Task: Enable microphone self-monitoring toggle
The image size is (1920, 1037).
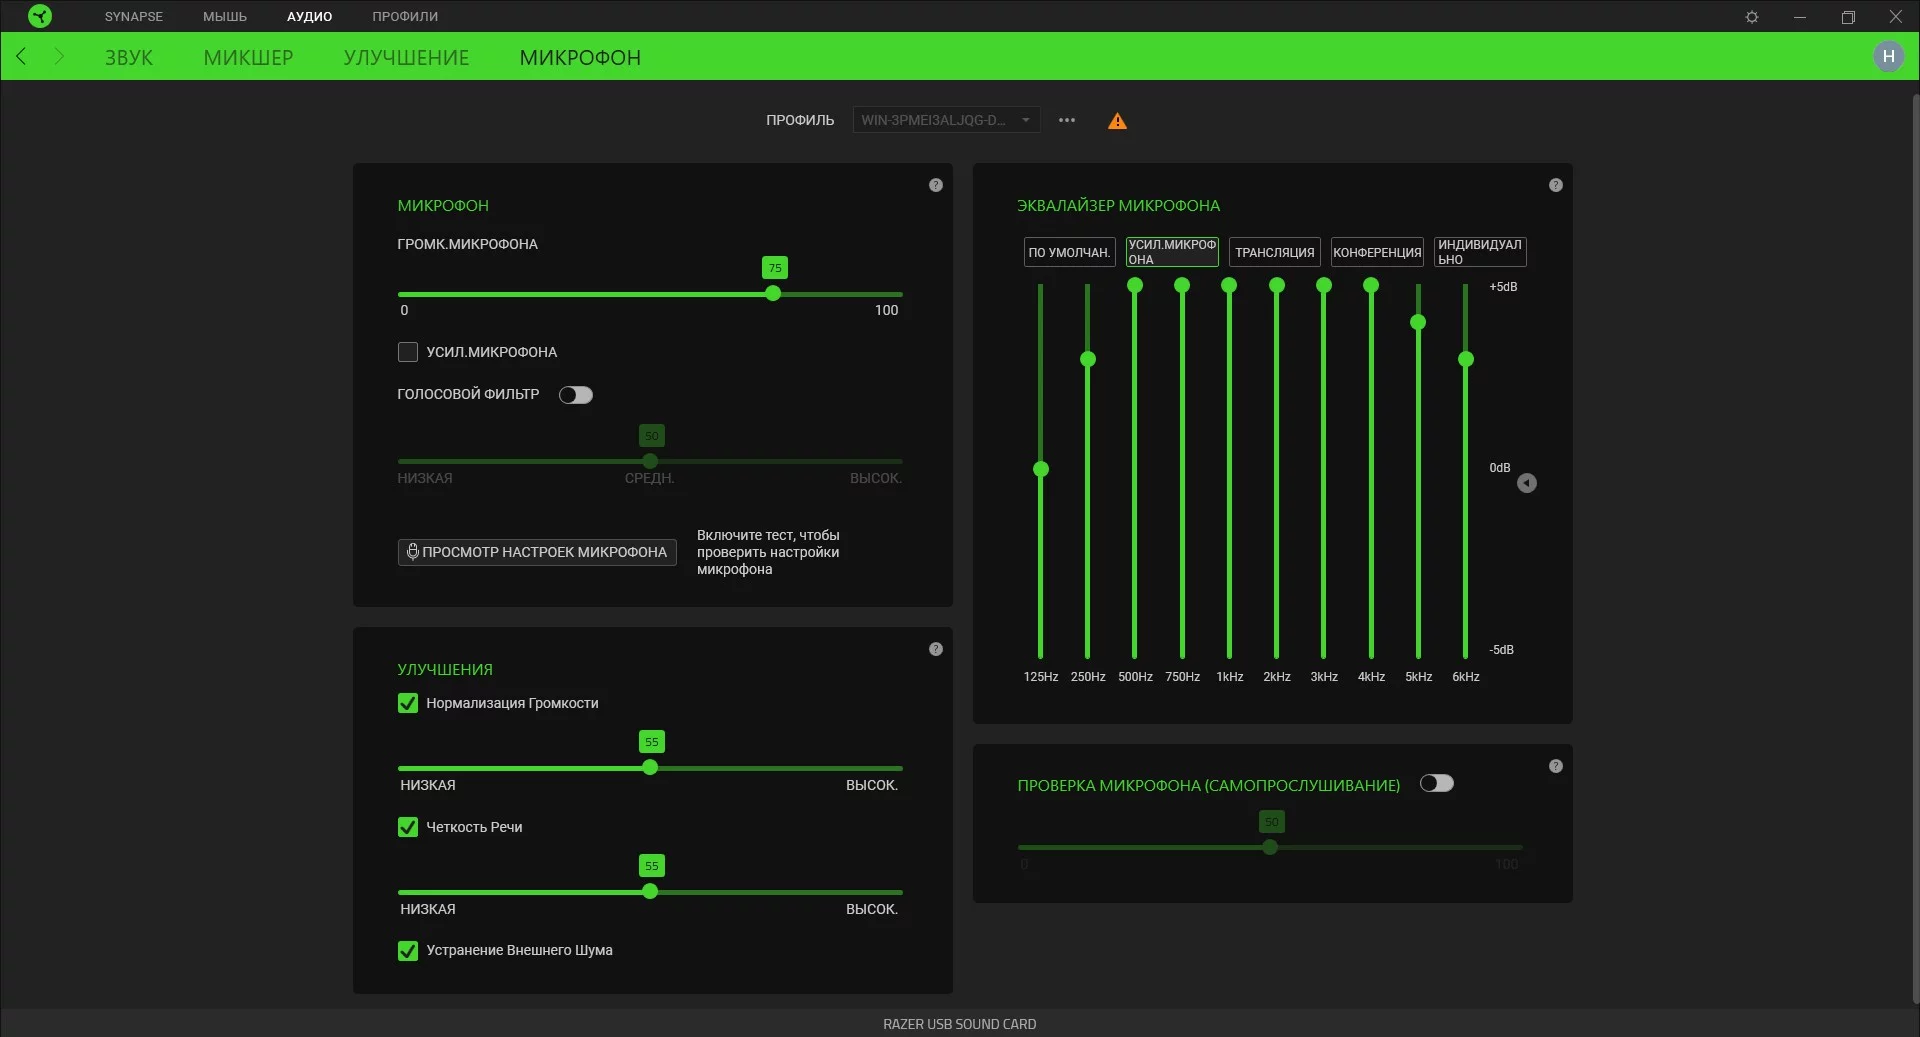Action: coord(1436,784)
